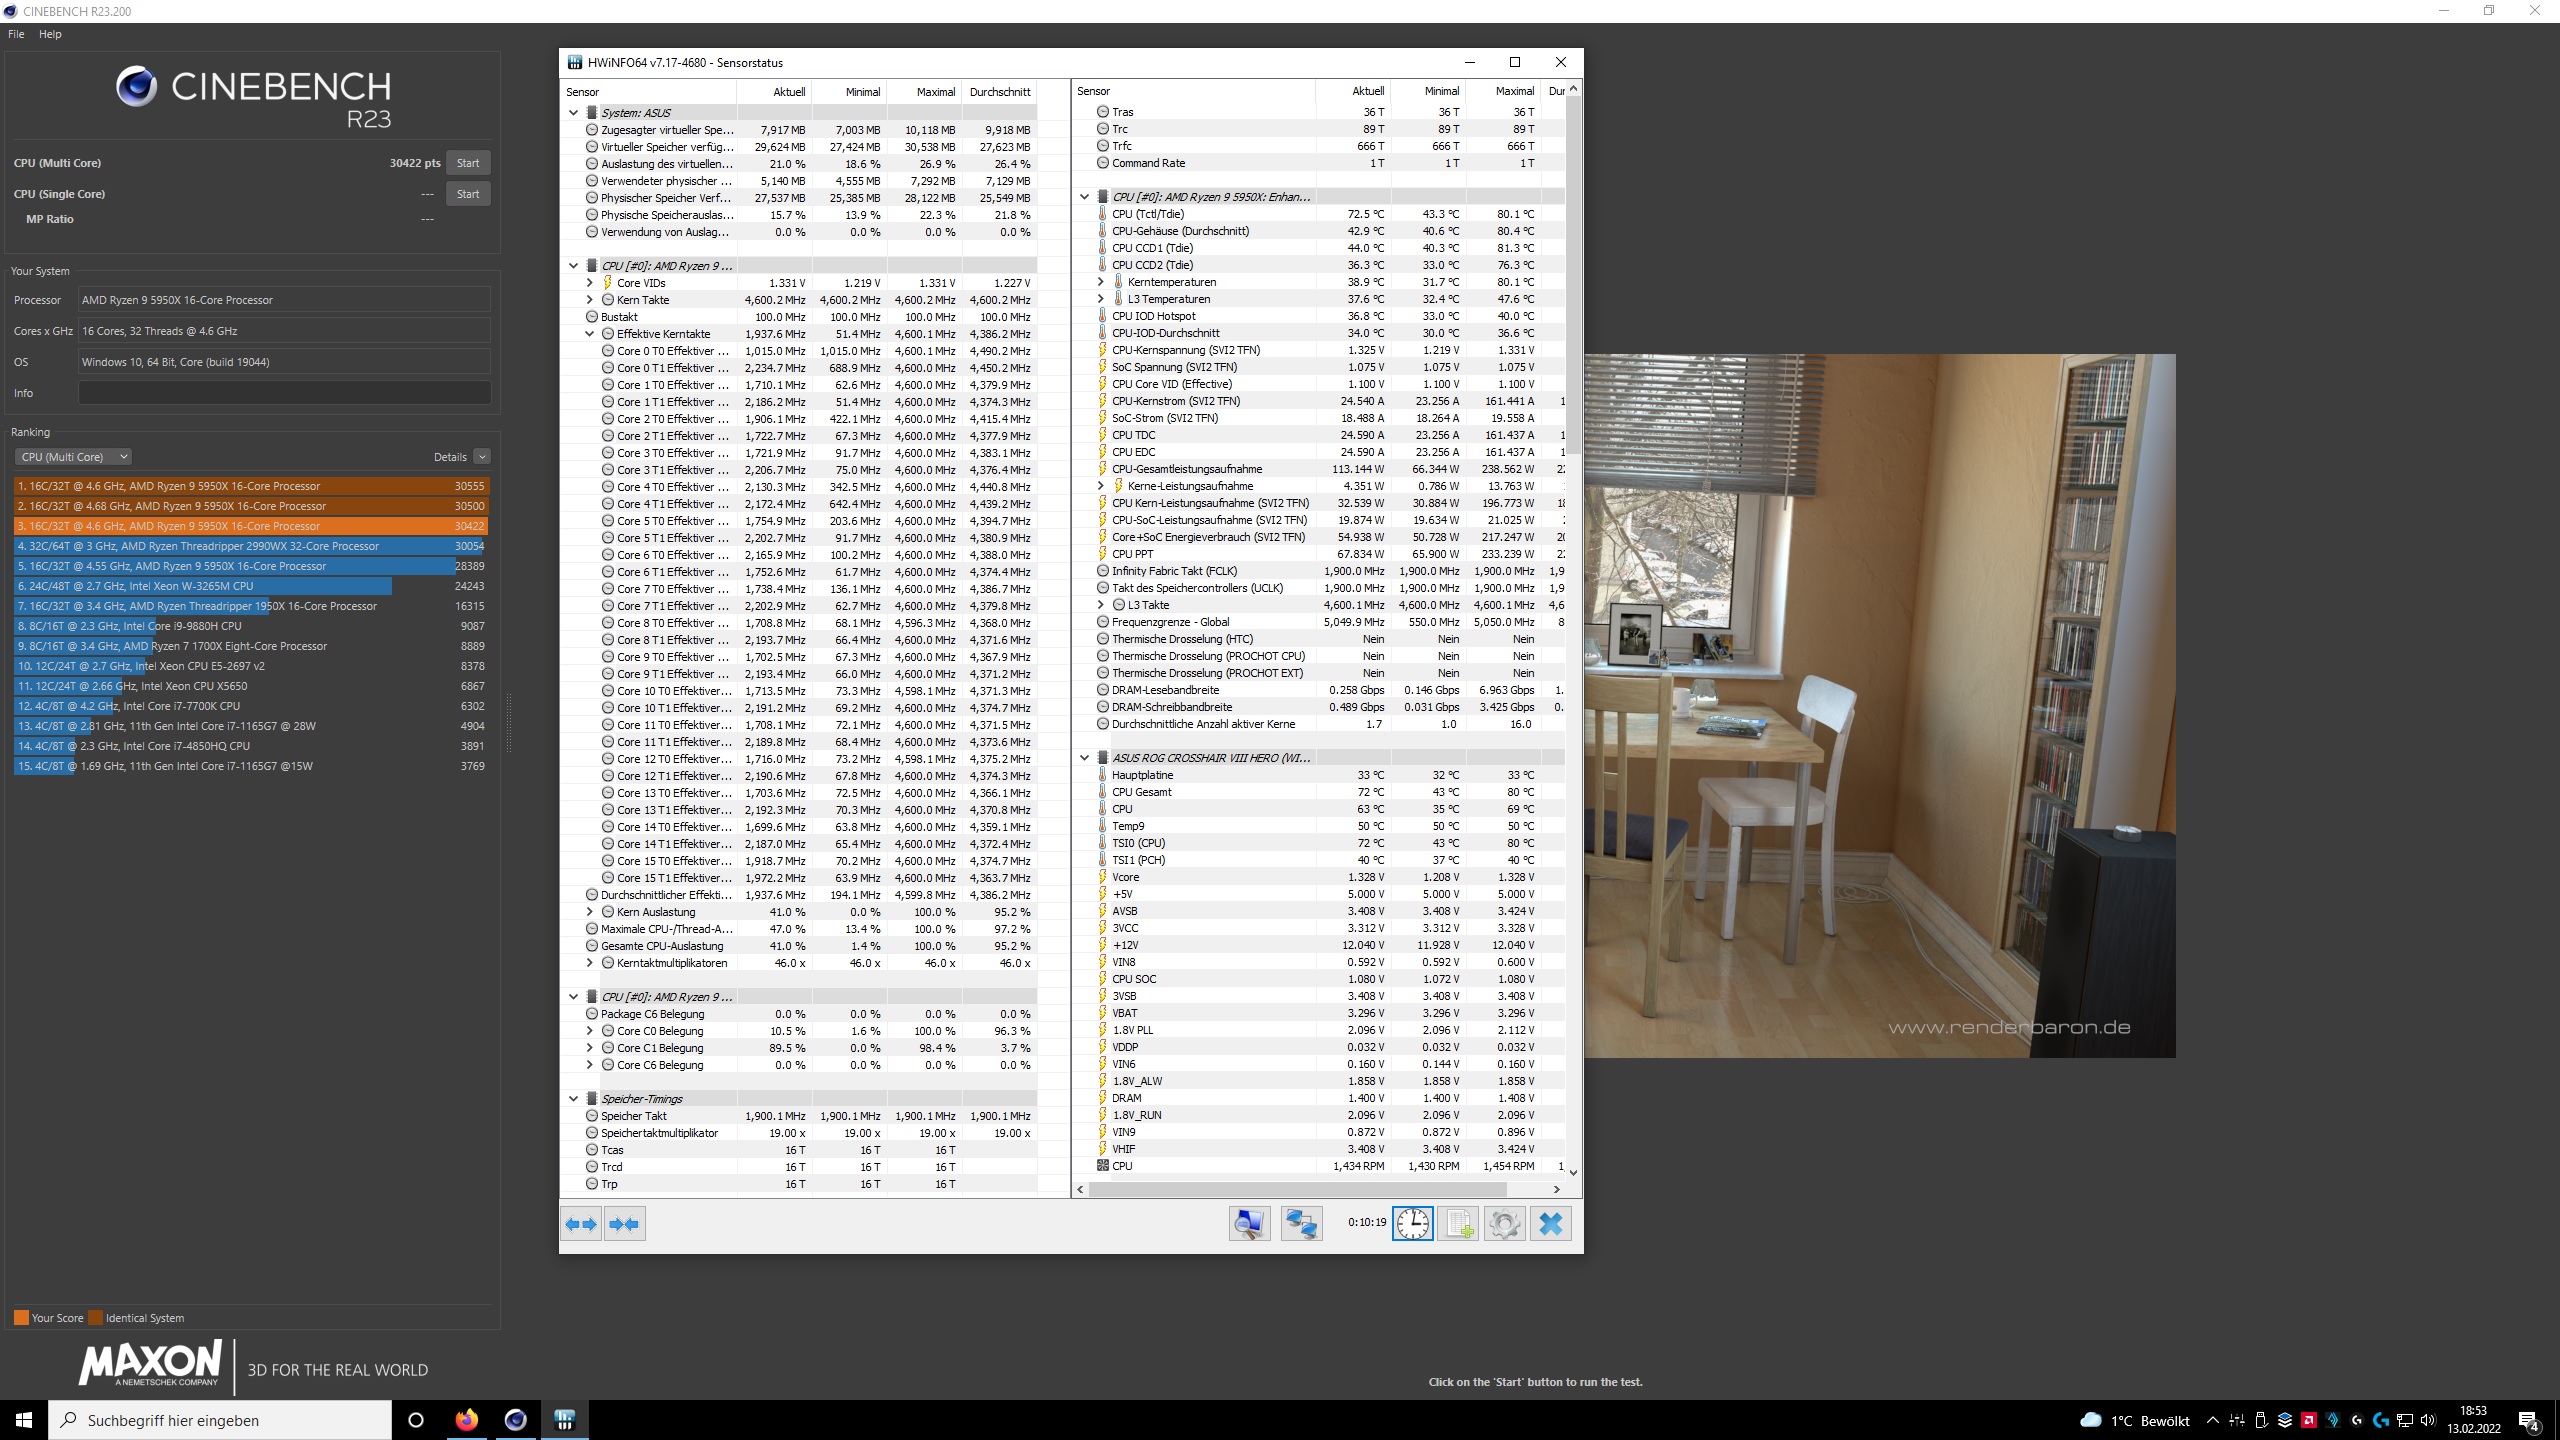
Task: Click the collapse columns arrows button
Action: [625, 1223]
